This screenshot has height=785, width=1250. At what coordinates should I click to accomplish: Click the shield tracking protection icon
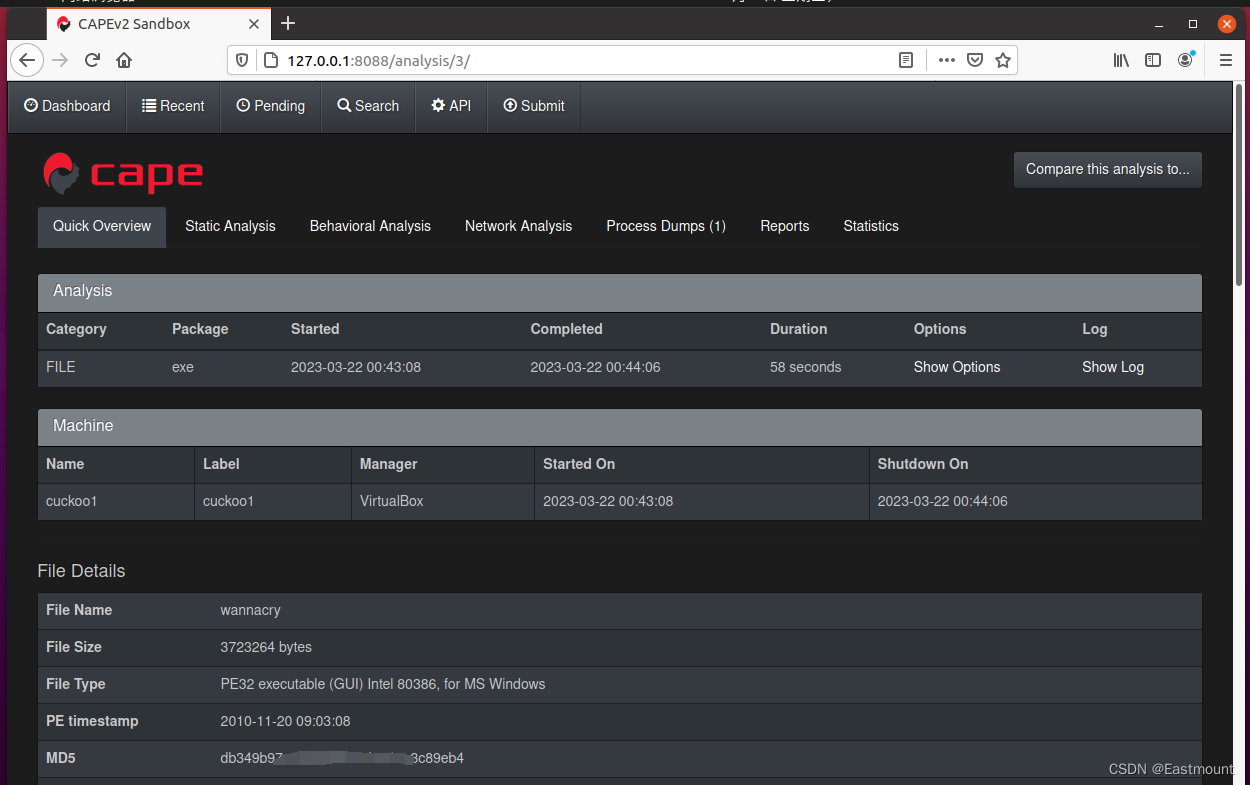(x=242, y=60)
